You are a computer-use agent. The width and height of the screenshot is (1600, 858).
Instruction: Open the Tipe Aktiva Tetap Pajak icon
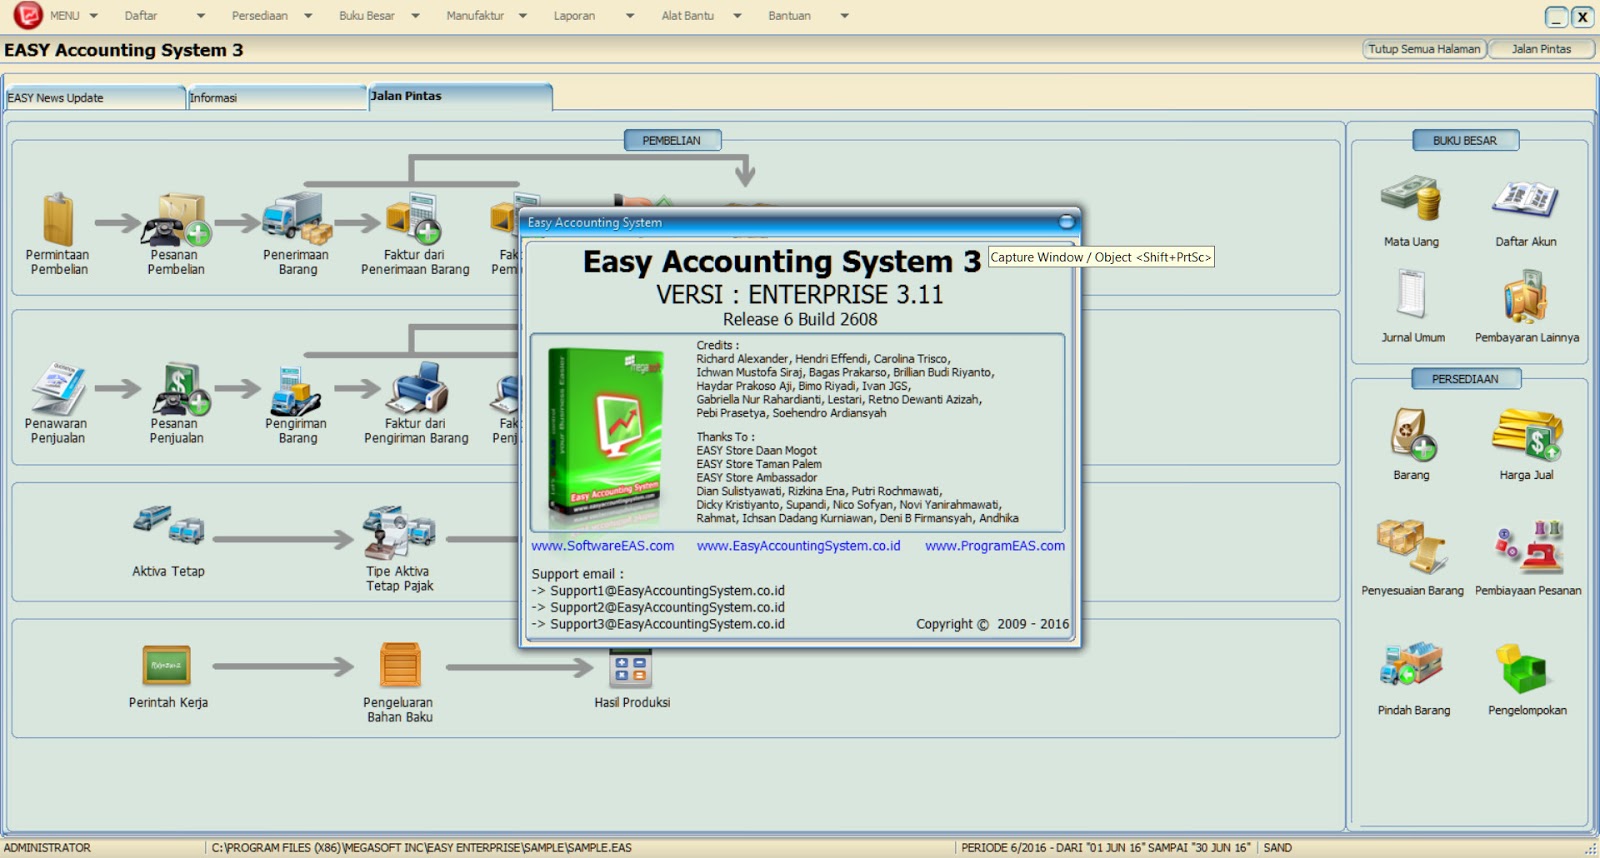coord(399,532)
